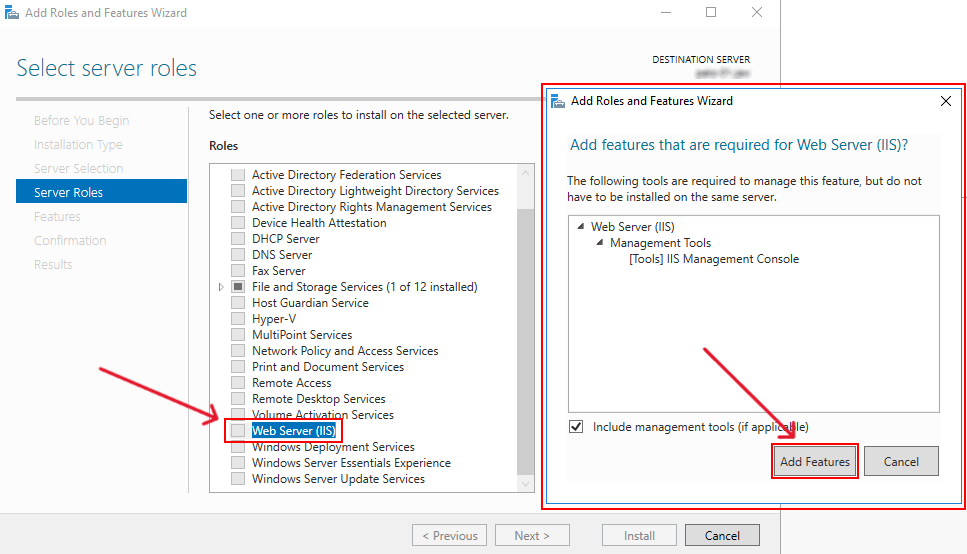Open the Results step
Screen dimensions: 967x554
coord(53,265)
